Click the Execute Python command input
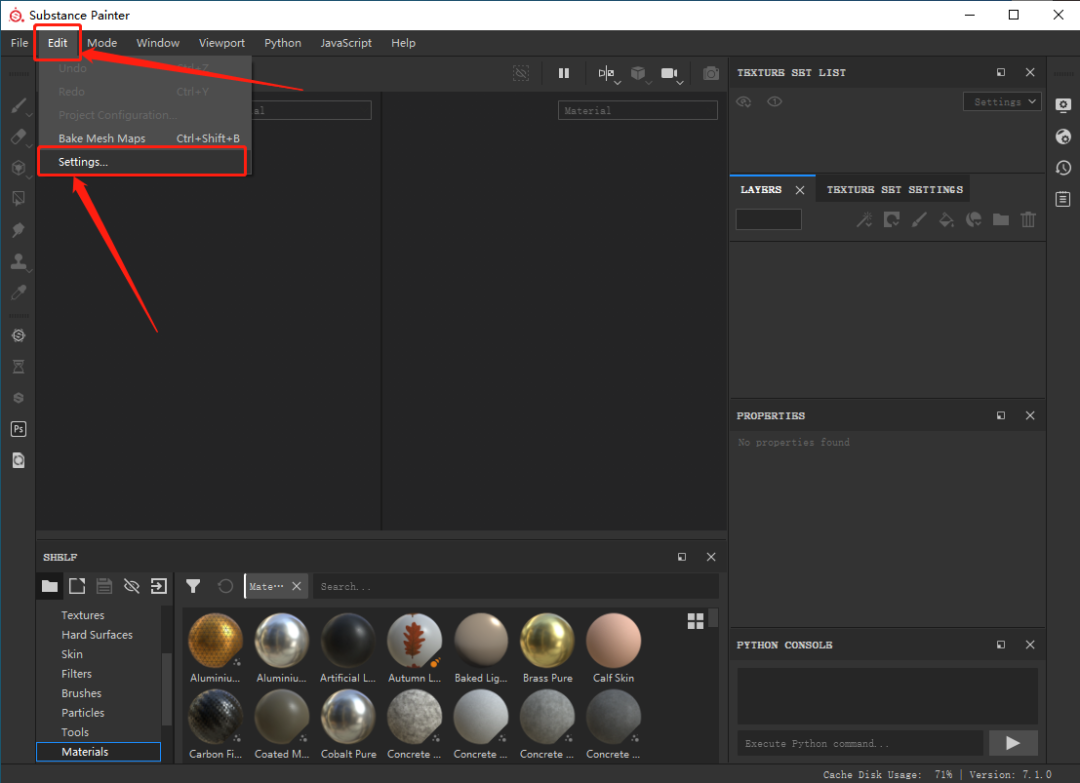 (x=861, y=743)
